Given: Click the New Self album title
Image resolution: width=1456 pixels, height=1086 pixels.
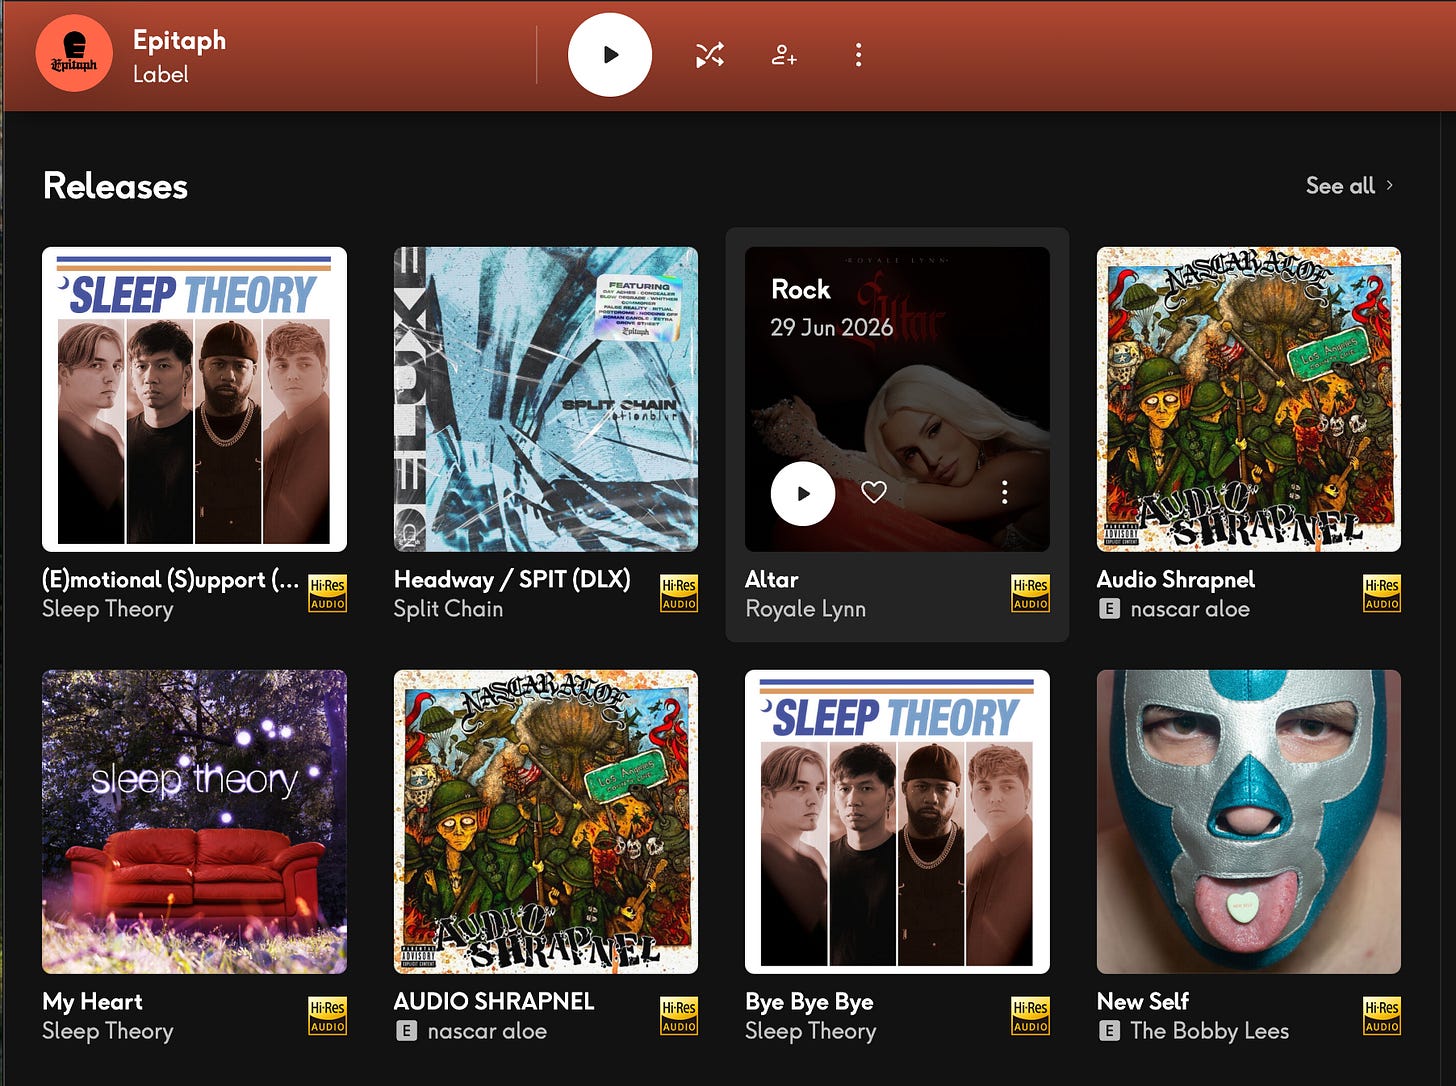Looking at the screenshot, I should coord(1143,1002).
